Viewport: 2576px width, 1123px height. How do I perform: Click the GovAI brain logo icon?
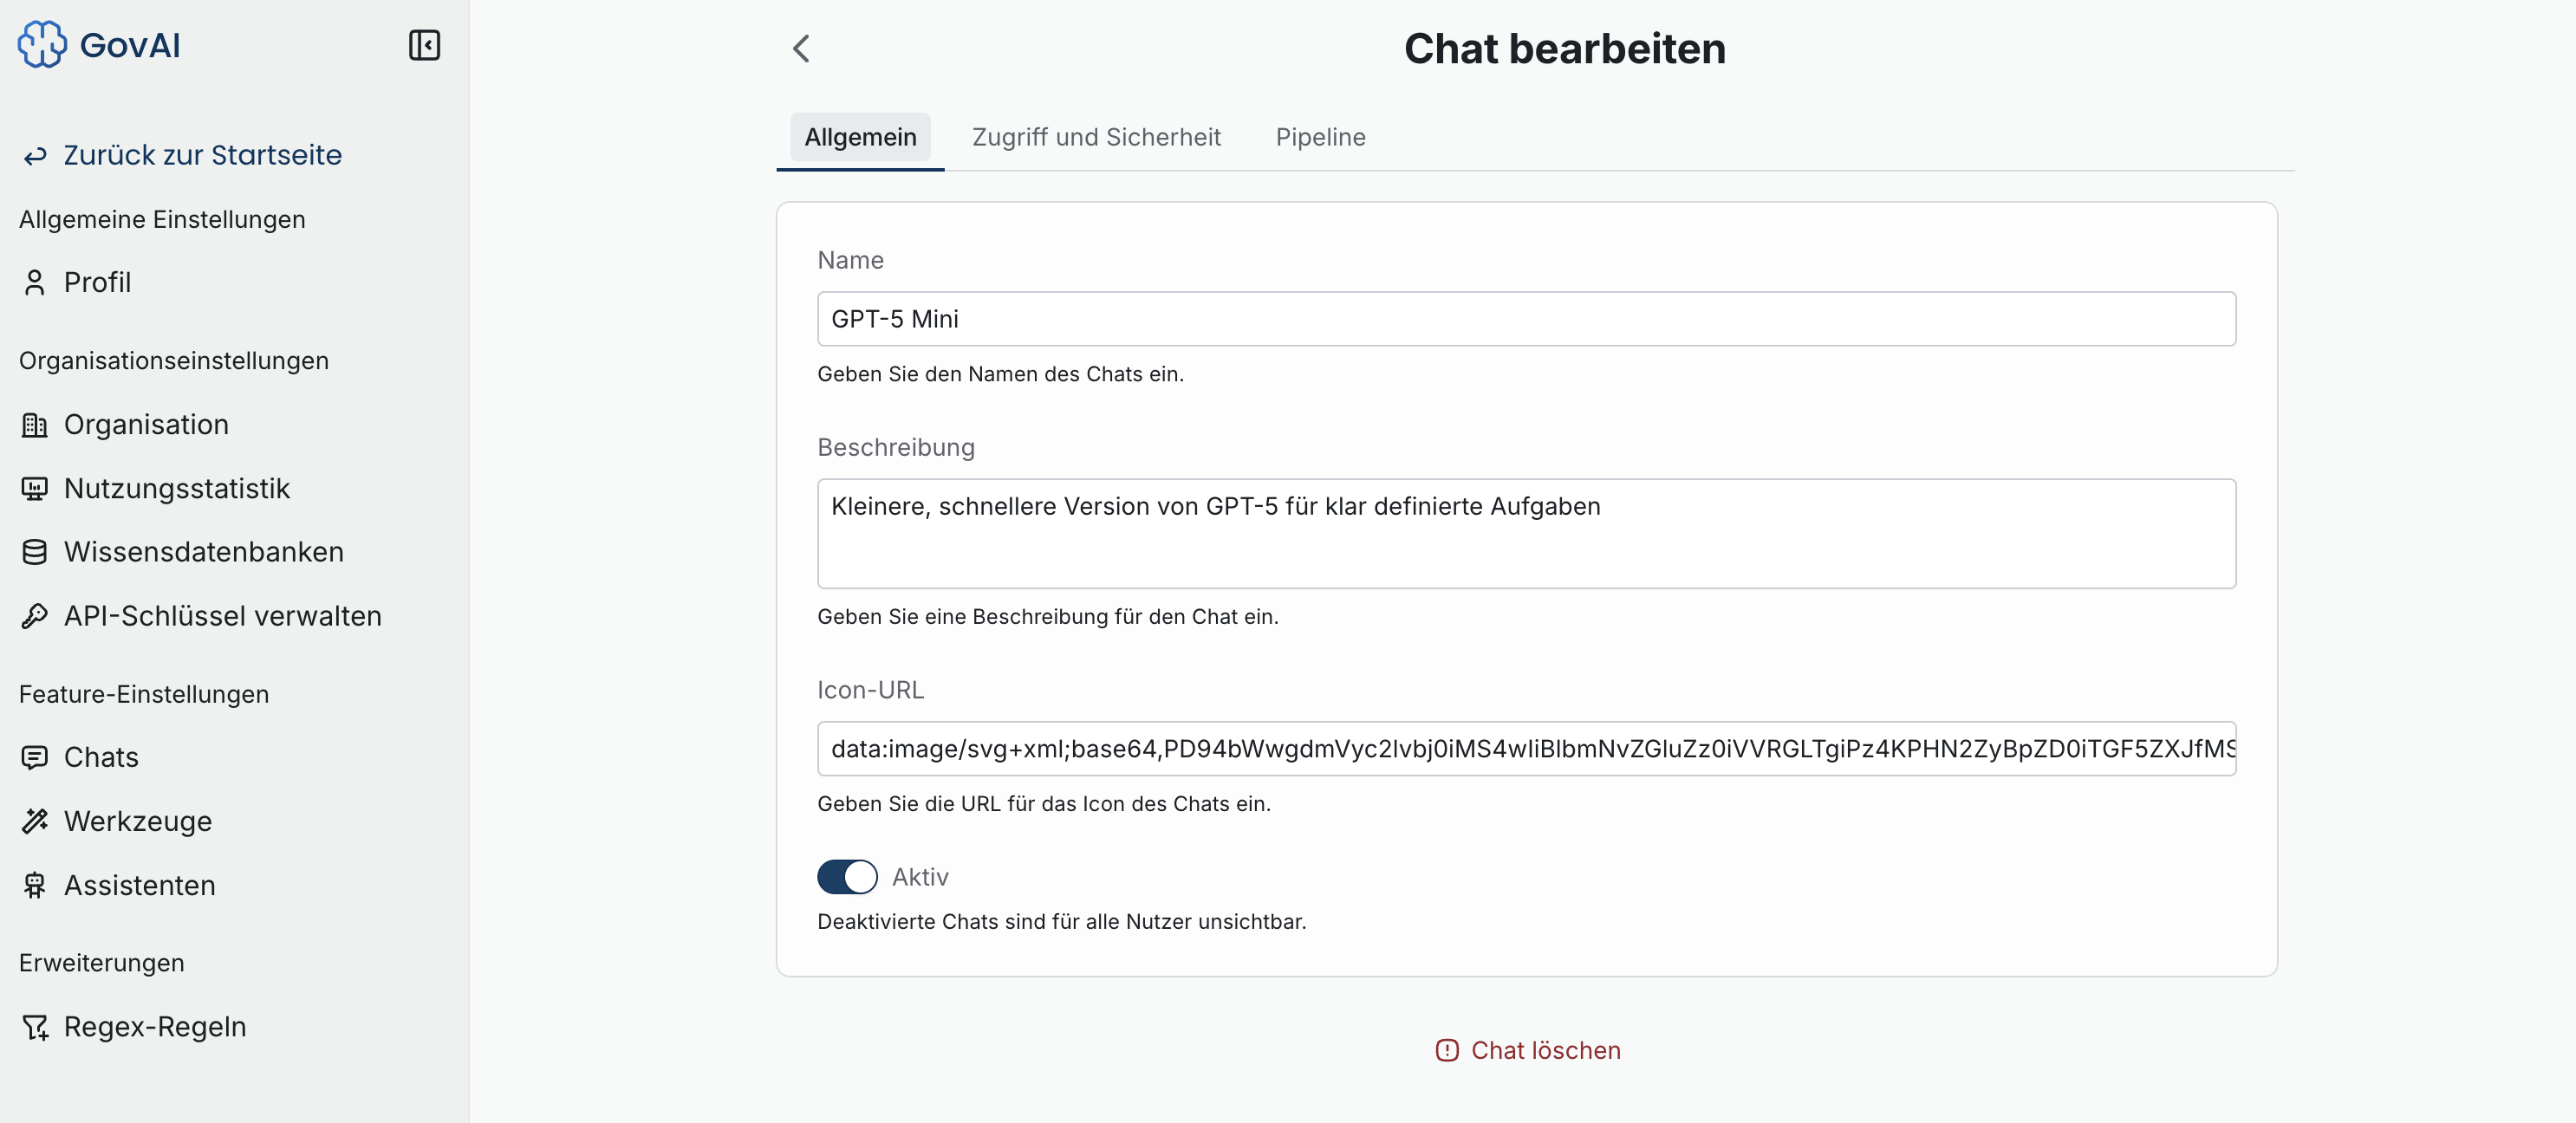pyautogui.click(x=42, y=45)
